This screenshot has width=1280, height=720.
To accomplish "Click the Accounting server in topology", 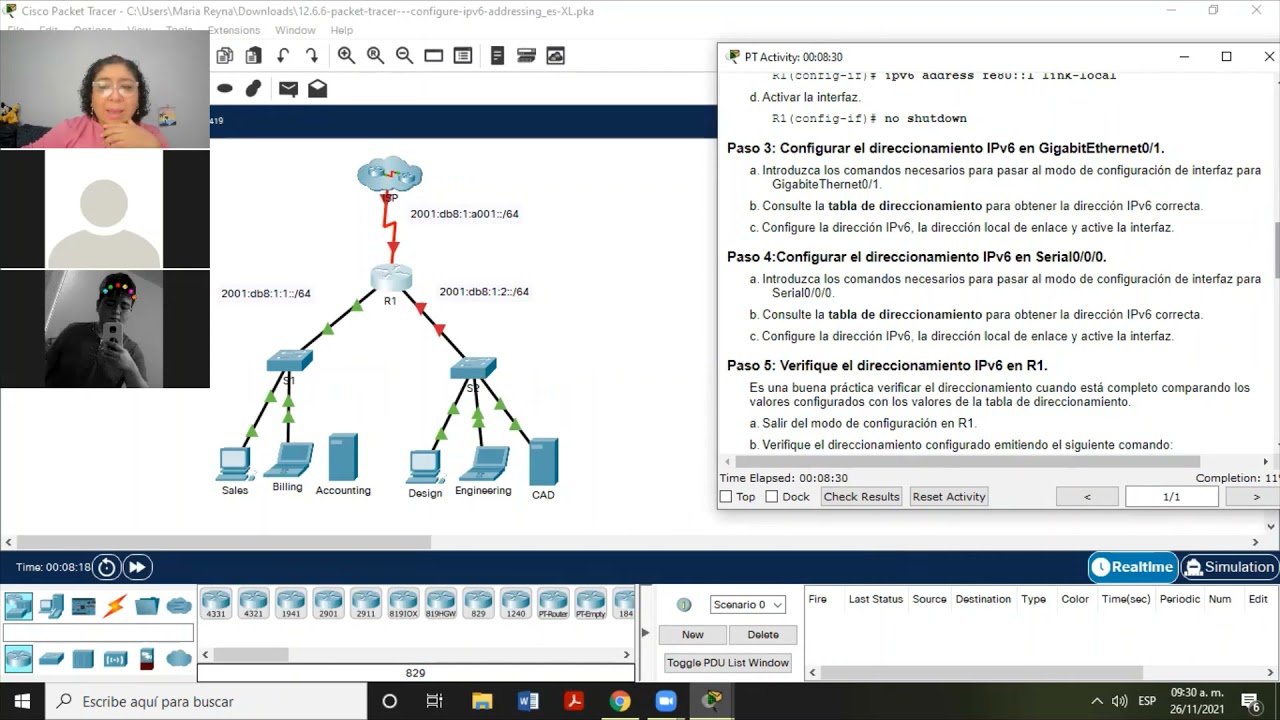I will pyautogui.click(x=343, y=457).
